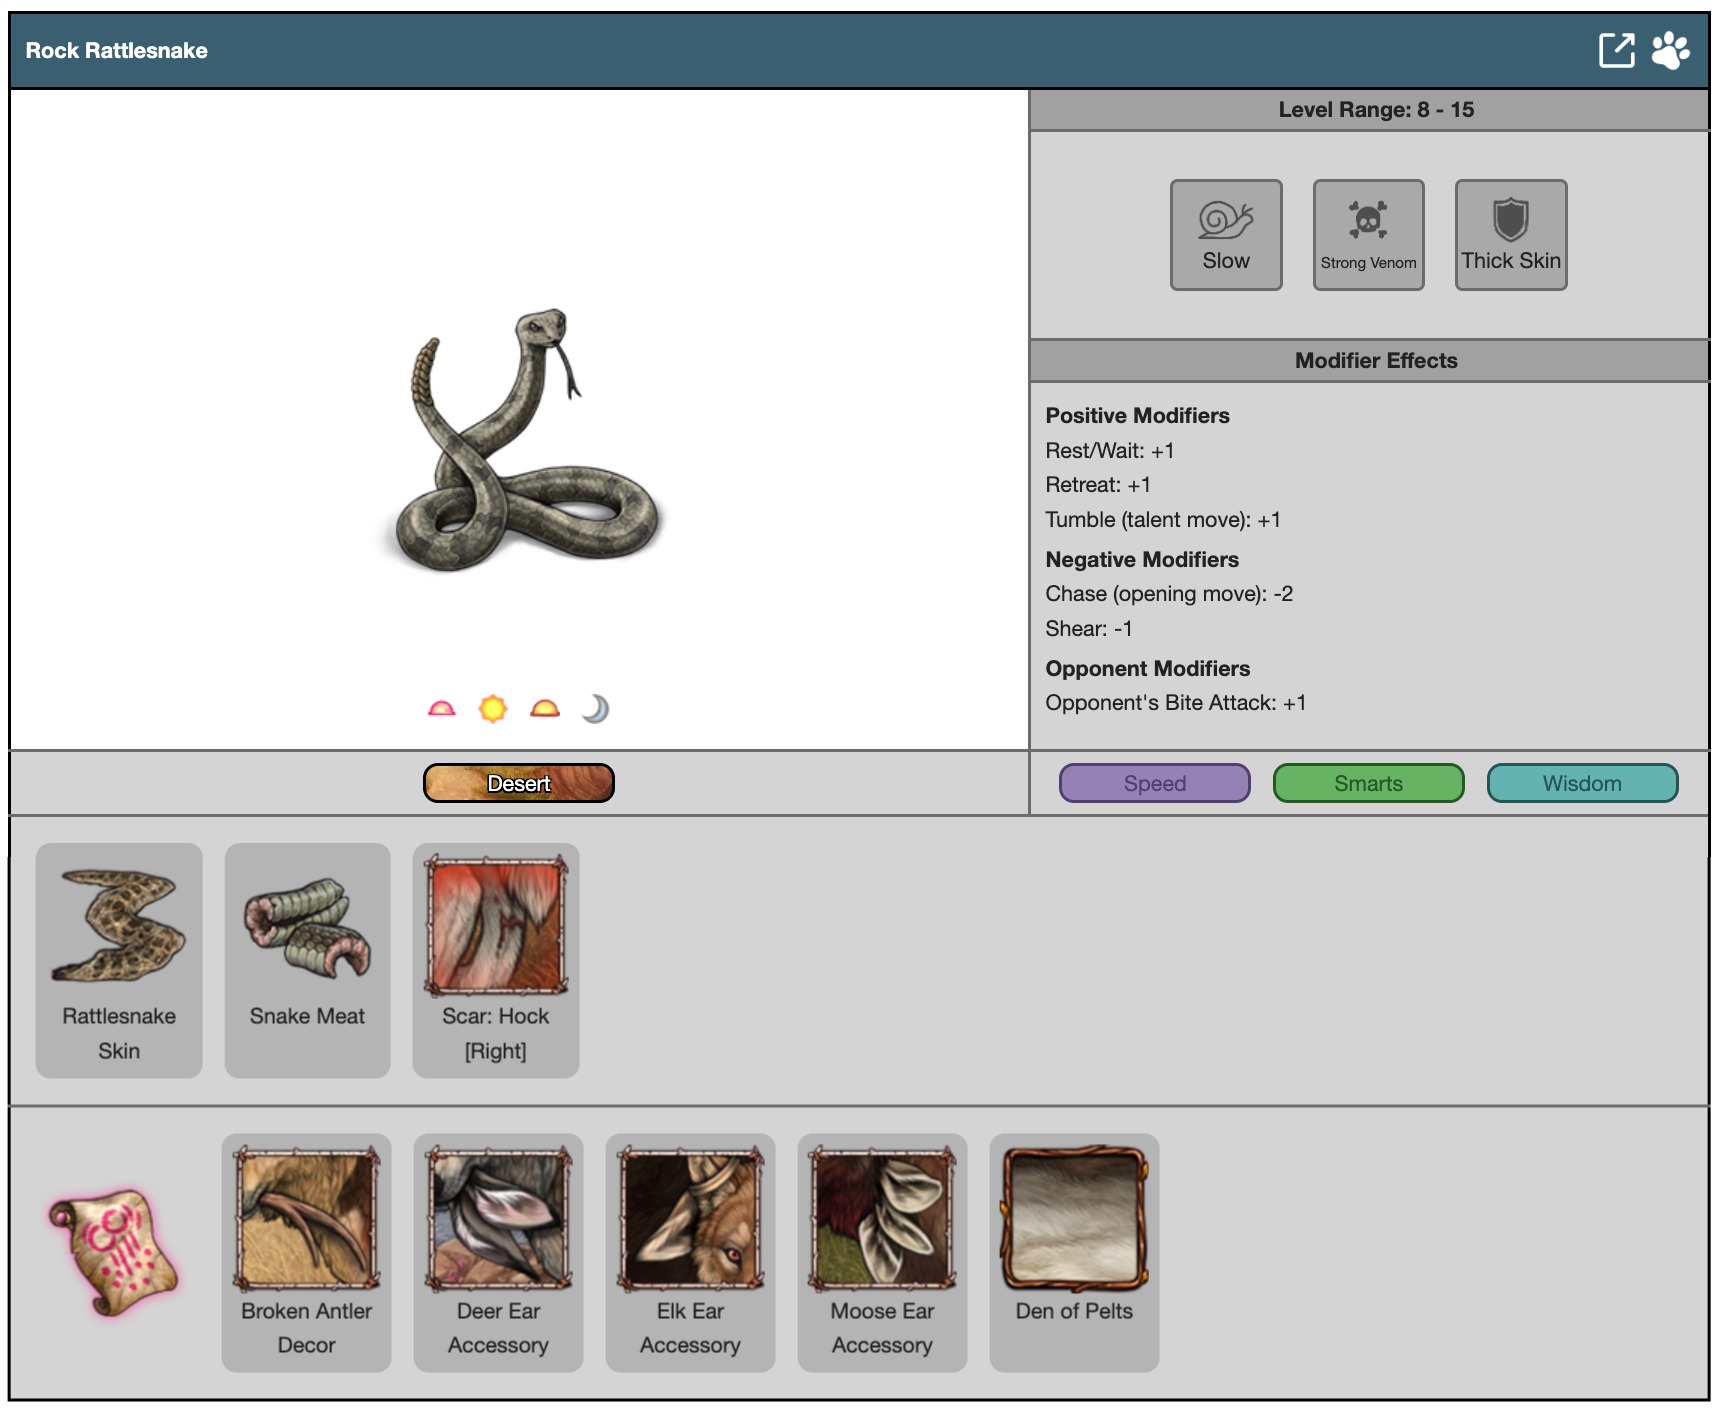Click the purple Speed stat button

click(x=1154, y=783)
